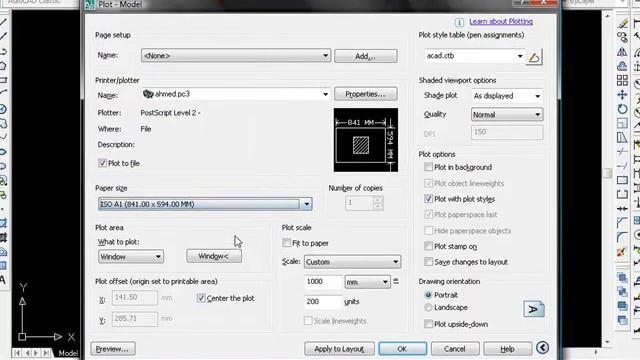This screenshot has height=360, width=640.
Task: Enable Plot stamp on
Action: click(x=428, y=246)
